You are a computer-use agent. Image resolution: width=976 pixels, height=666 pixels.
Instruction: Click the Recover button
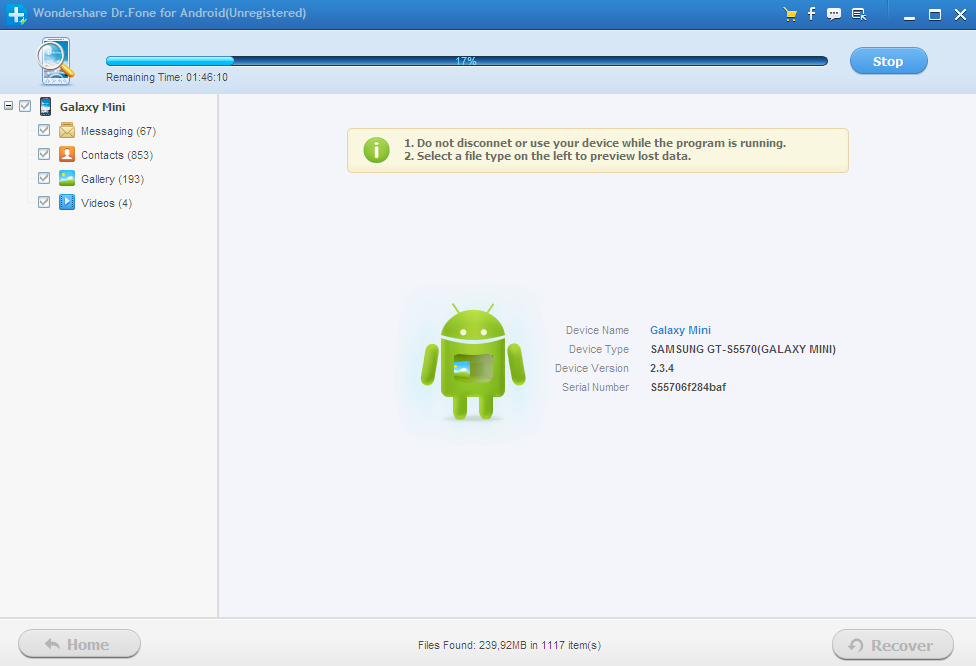point(893,645)
